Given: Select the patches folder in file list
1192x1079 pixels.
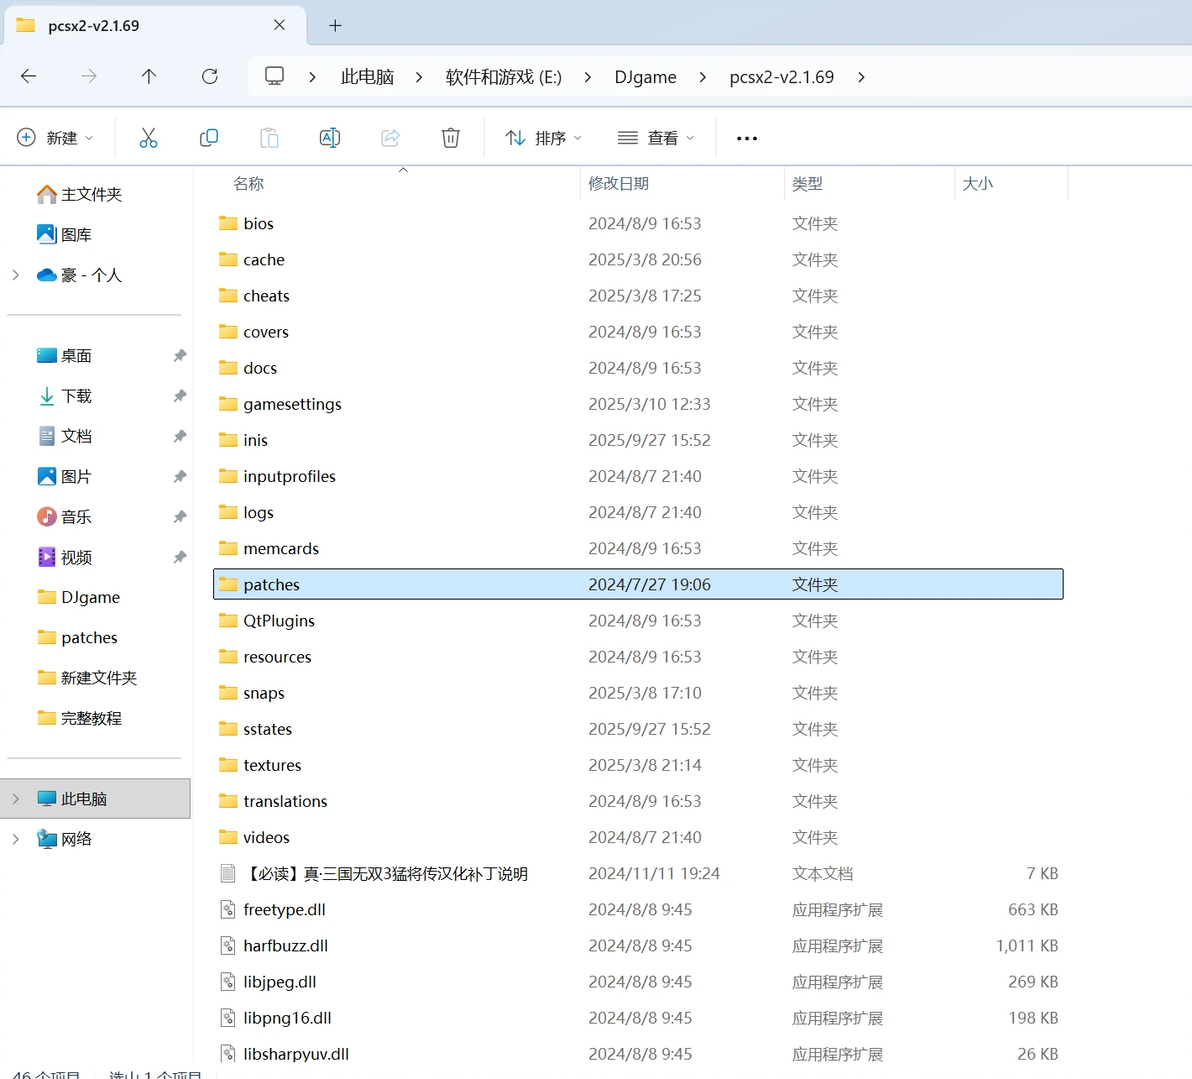Looking at the screenshot, I should click(x=639, y=584).
